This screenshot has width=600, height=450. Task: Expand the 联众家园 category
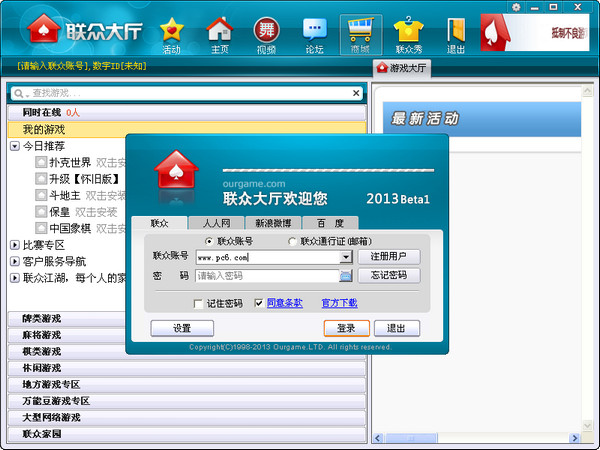(187, 434)
